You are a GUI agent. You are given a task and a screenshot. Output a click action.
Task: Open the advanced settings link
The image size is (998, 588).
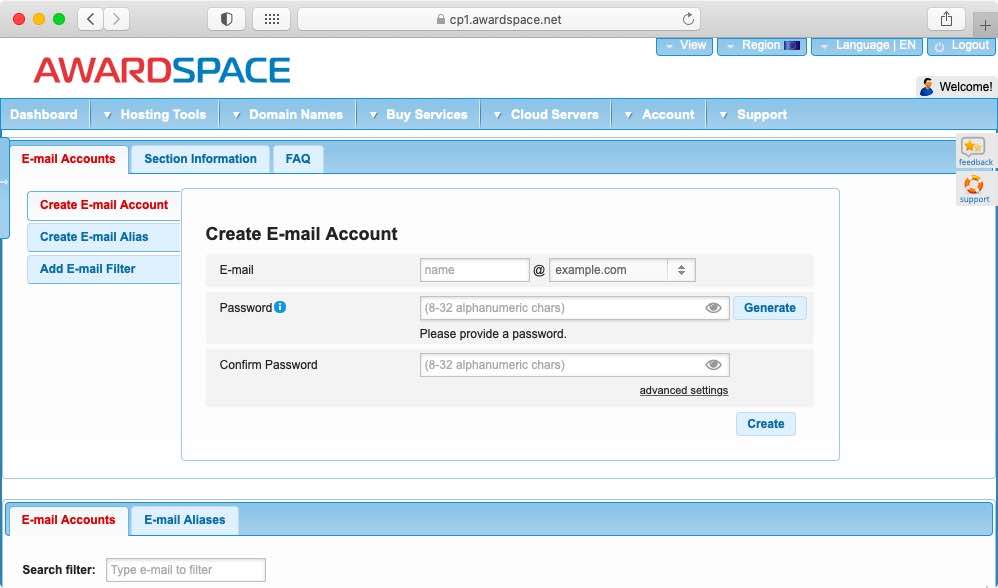coord(684,390)
